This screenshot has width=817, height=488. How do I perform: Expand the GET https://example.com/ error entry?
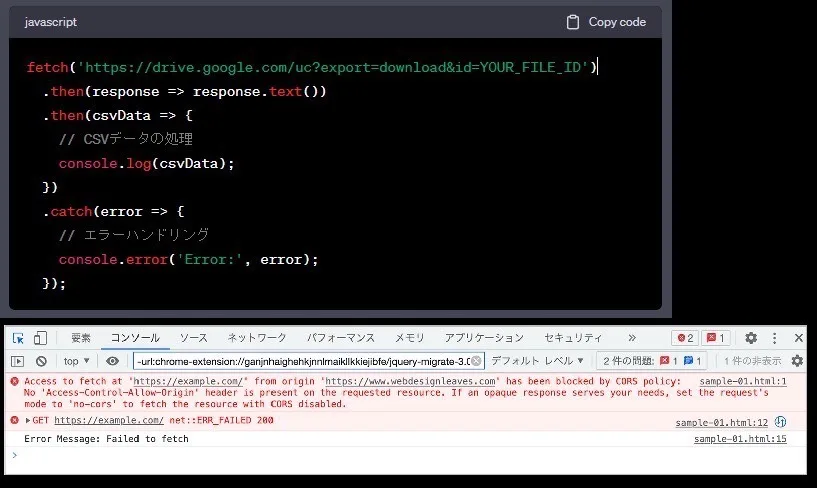pos(28,421)
